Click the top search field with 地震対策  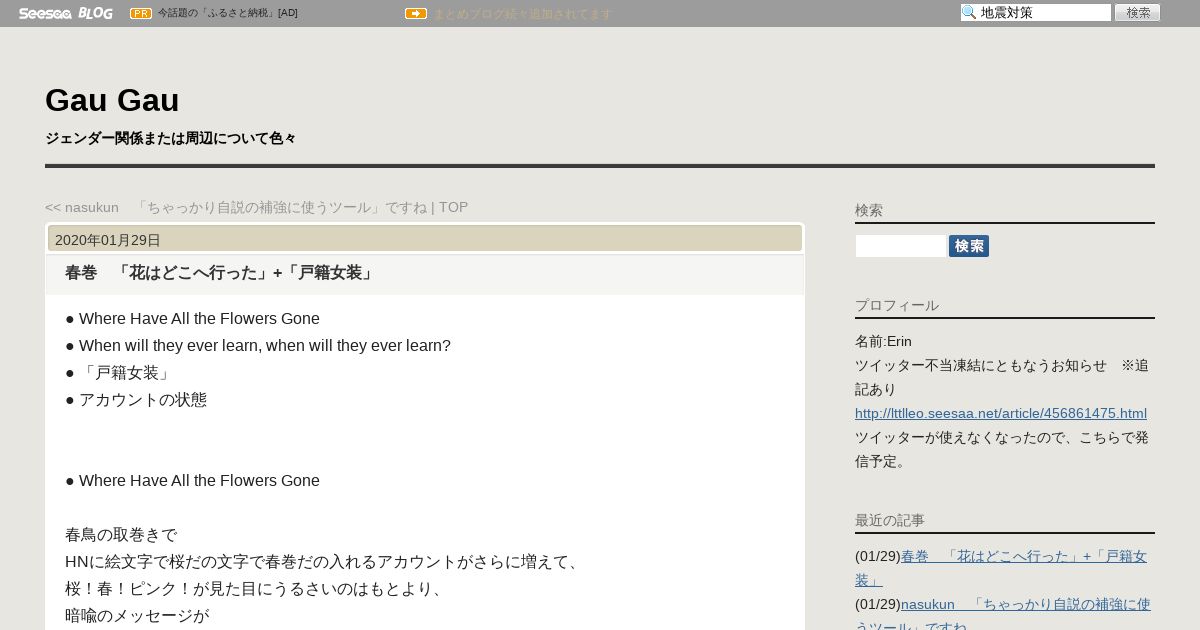(x=1036, y=13)
